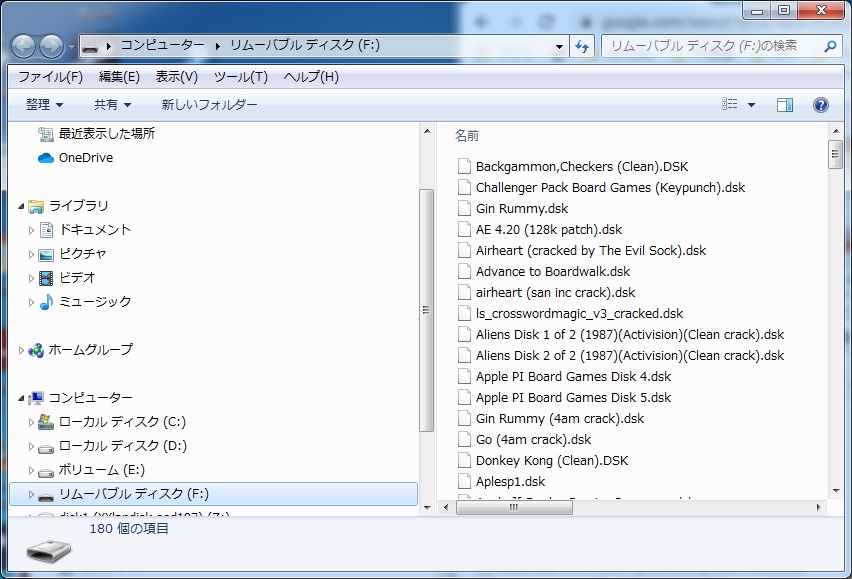Select Apple PI Board Games Disk 5.dsk
The width and height of the screenshot is (852, 579).
[x=573, y=398]
